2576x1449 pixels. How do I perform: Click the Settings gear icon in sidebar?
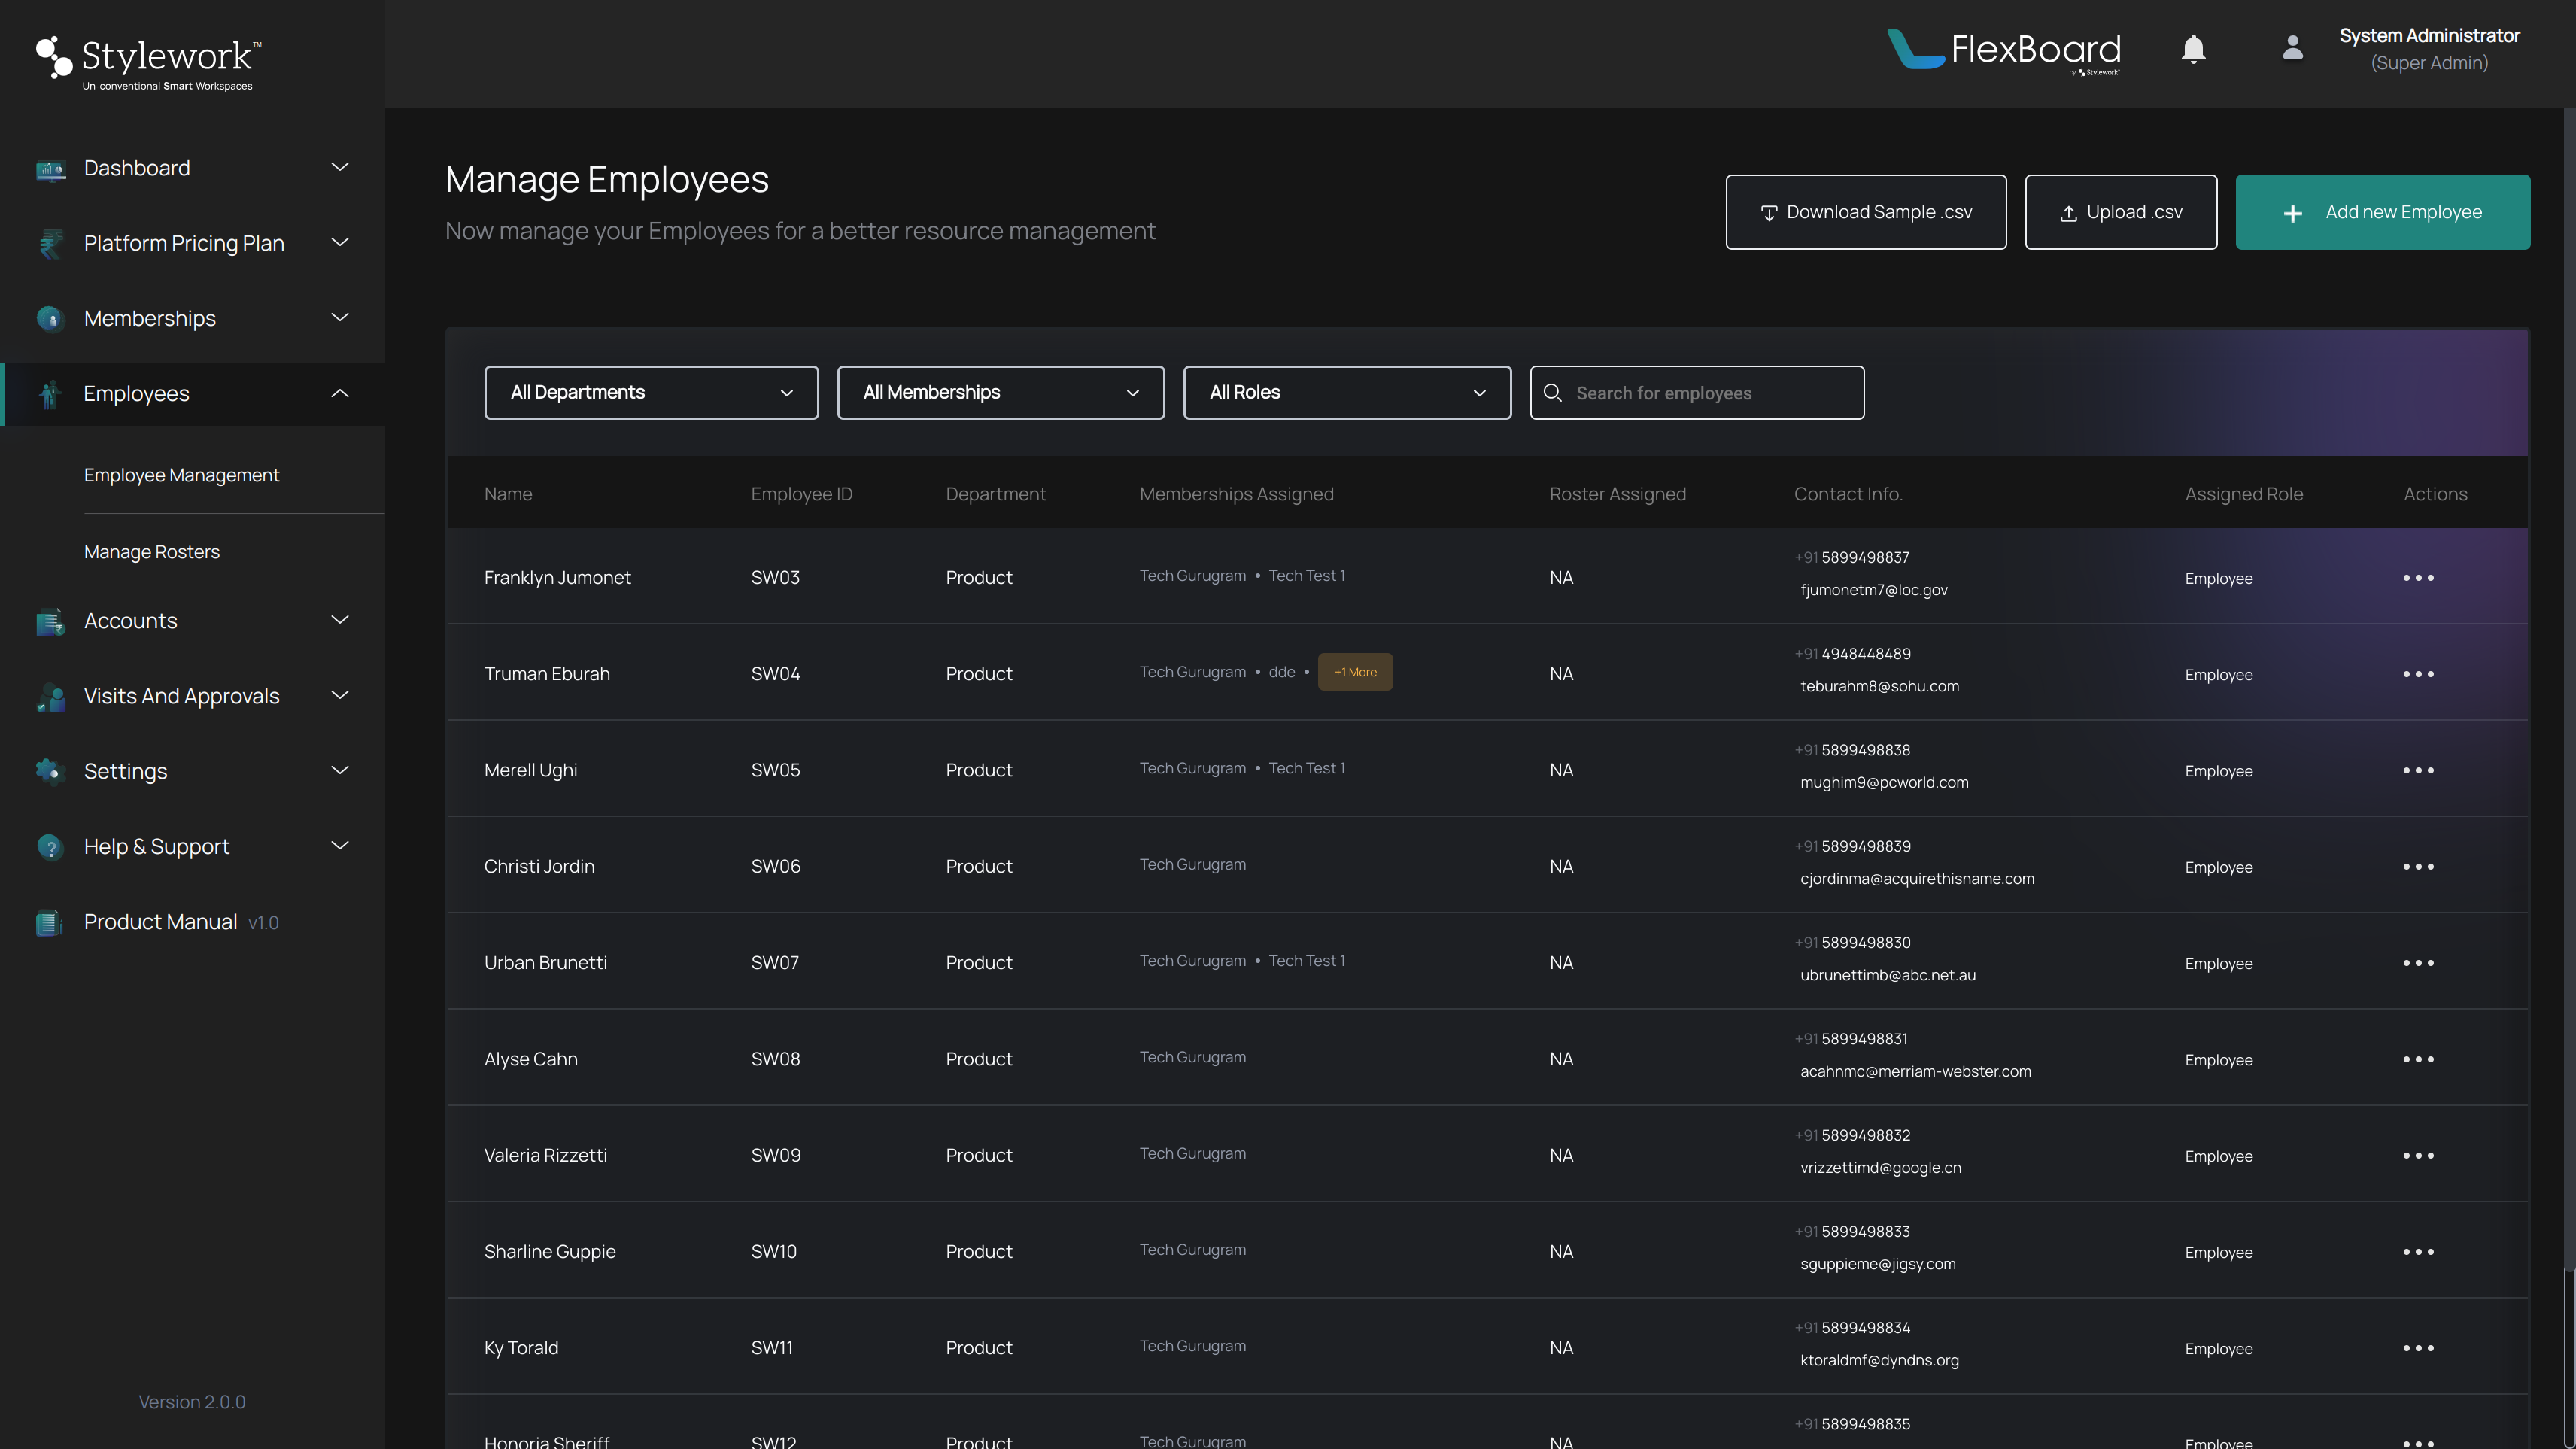click(x=50, y=772)
